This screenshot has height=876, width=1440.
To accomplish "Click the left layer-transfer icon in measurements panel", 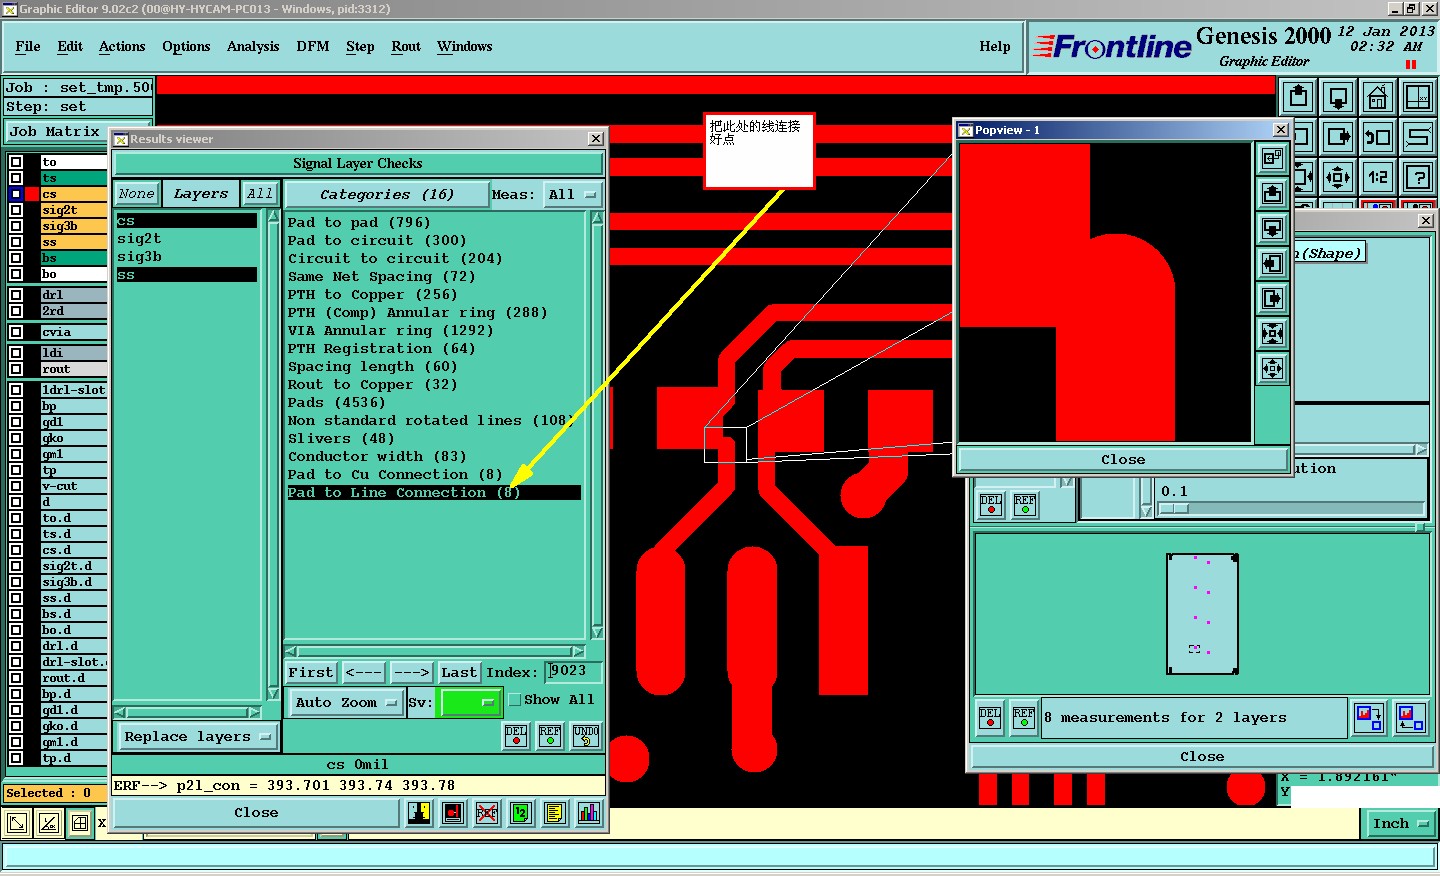I will [x=1369, y=717].
